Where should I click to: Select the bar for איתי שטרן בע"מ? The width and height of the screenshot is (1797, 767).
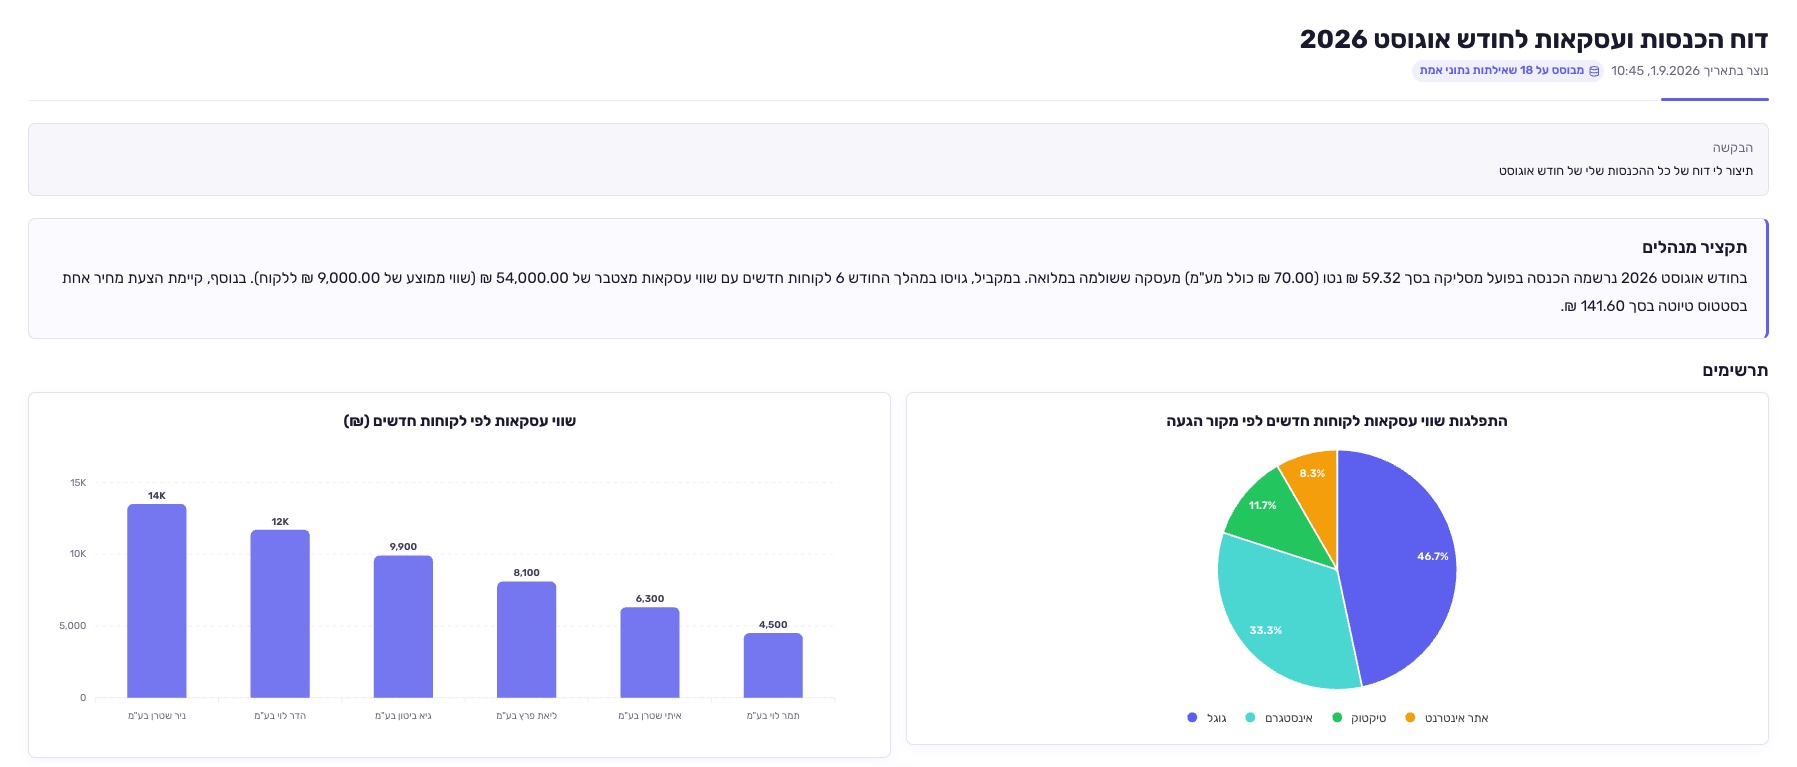[650, 653]
